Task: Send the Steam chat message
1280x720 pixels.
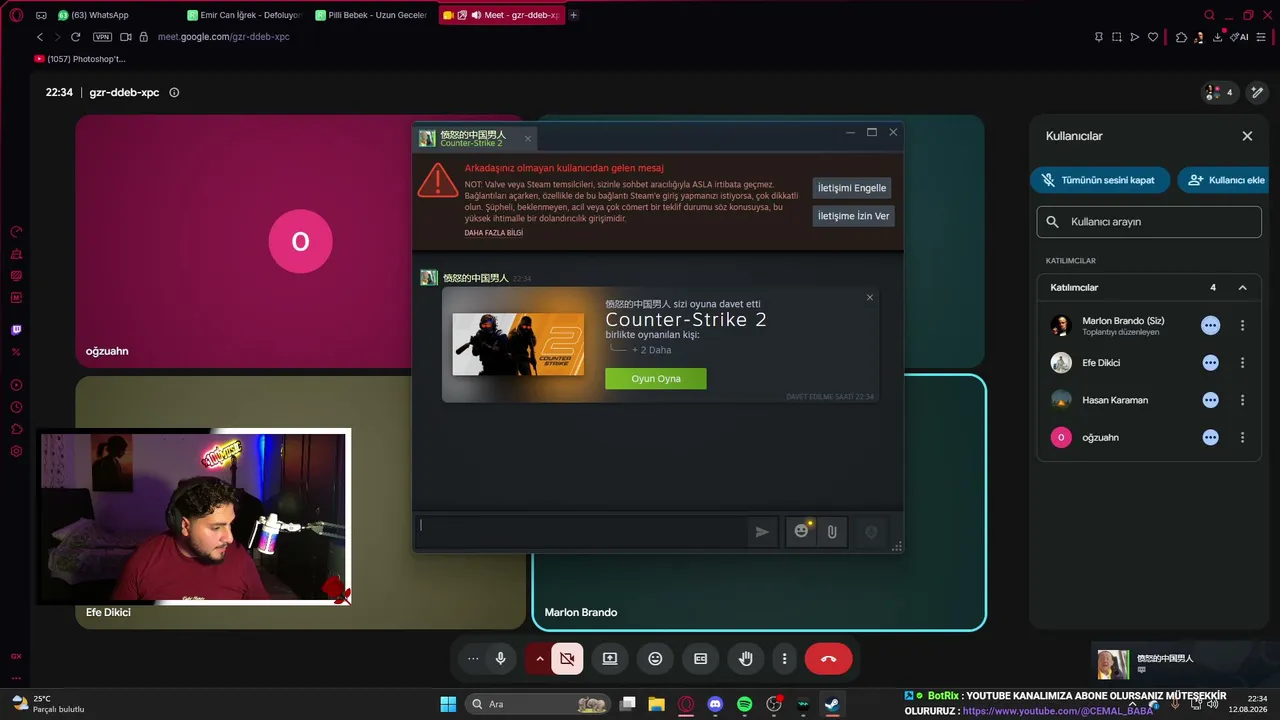Action: coord(762,532)
